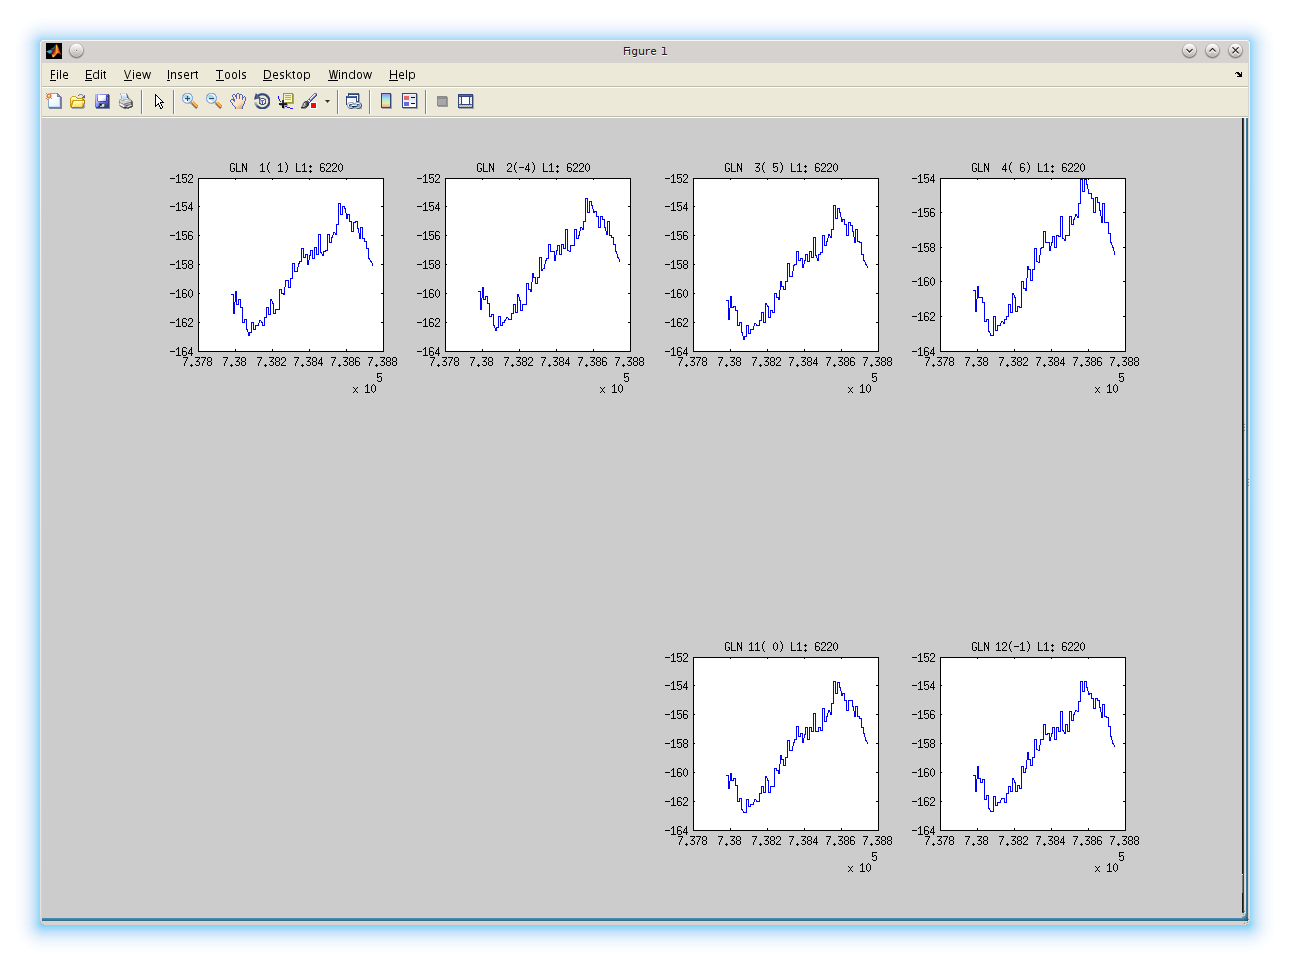This screenshot has height=965, width=1290.
Task: Activate the Zoom In magnifier tool
Action: click(x=189, y=101)
